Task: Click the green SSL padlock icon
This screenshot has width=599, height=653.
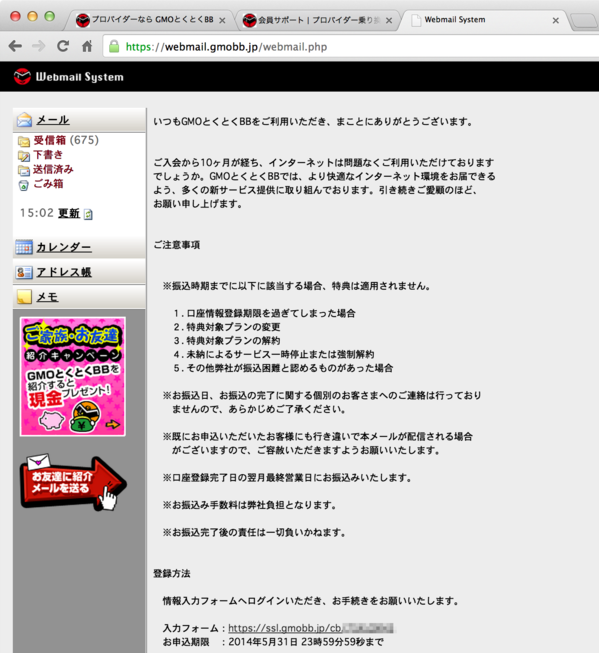Action: click(x=114, y=46)
